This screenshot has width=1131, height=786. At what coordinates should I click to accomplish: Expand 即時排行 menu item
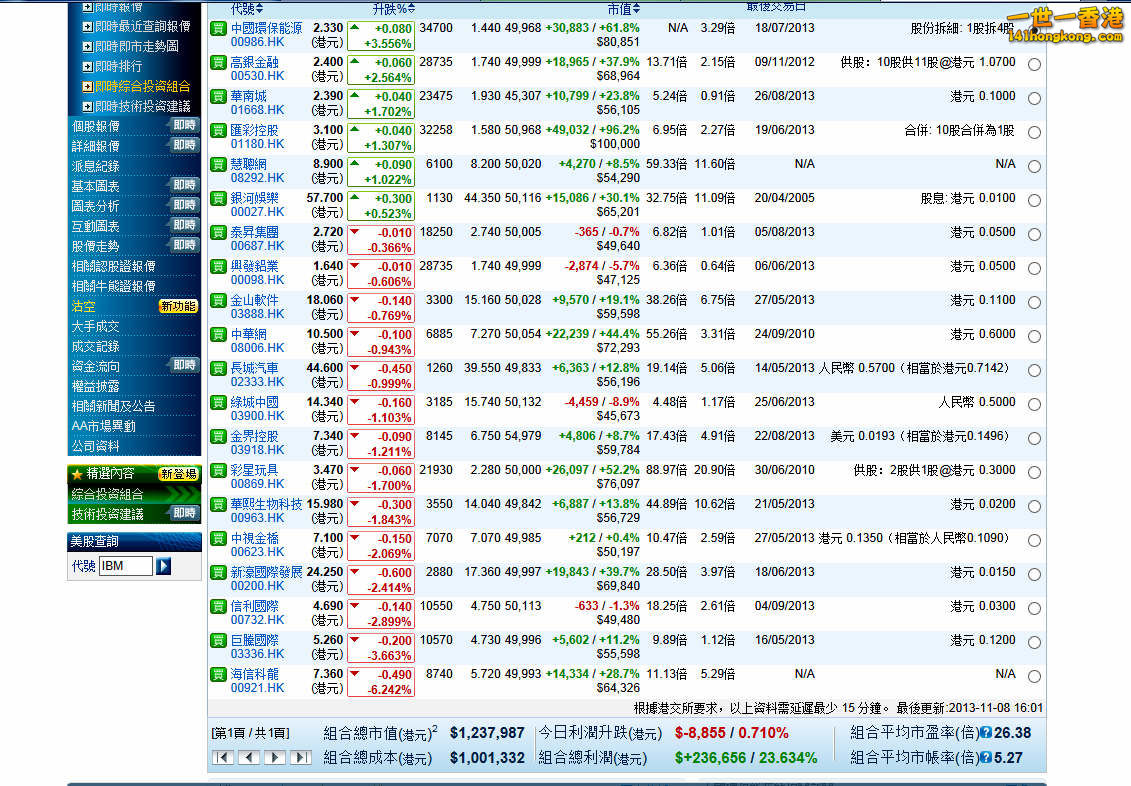click(x=113, y=66)
